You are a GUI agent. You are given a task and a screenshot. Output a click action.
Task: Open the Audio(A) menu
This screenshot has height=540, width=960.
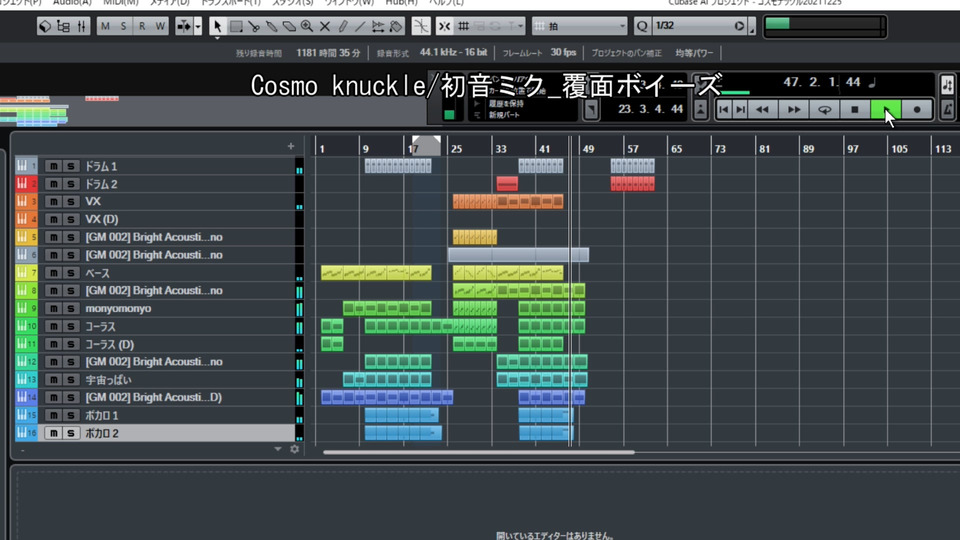click(72, 2)
